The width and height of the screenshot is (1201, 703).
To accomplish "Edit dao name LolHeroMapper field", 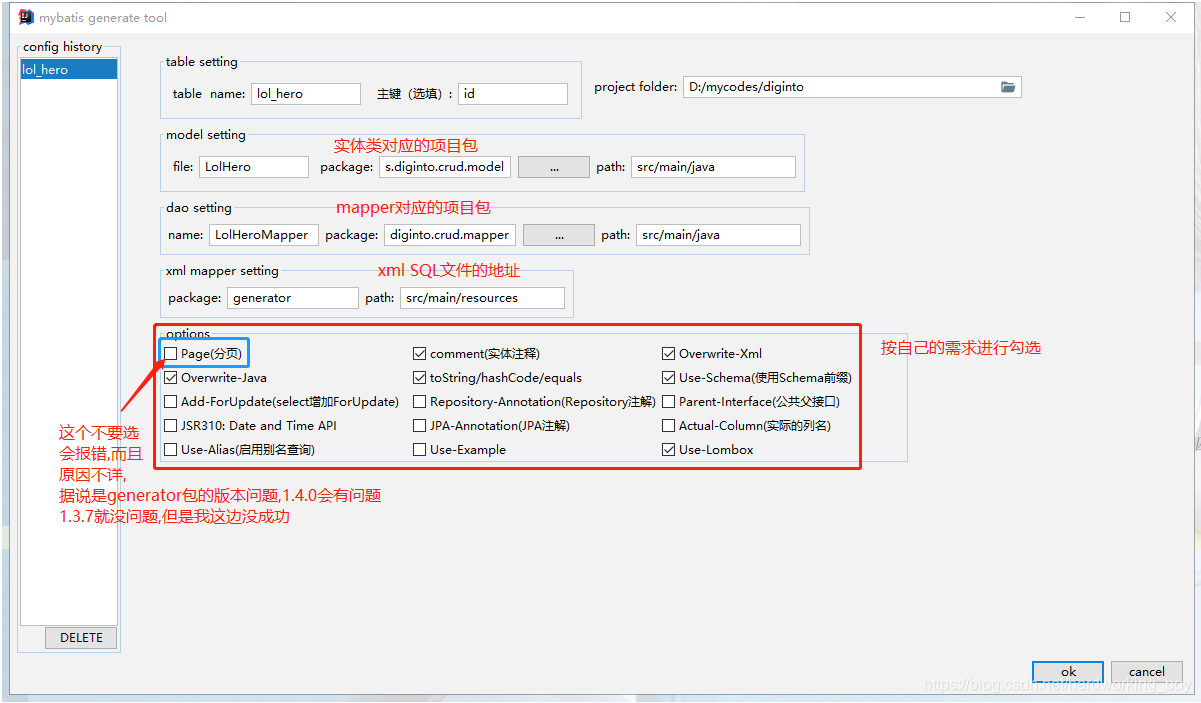I will pos(264,235).
